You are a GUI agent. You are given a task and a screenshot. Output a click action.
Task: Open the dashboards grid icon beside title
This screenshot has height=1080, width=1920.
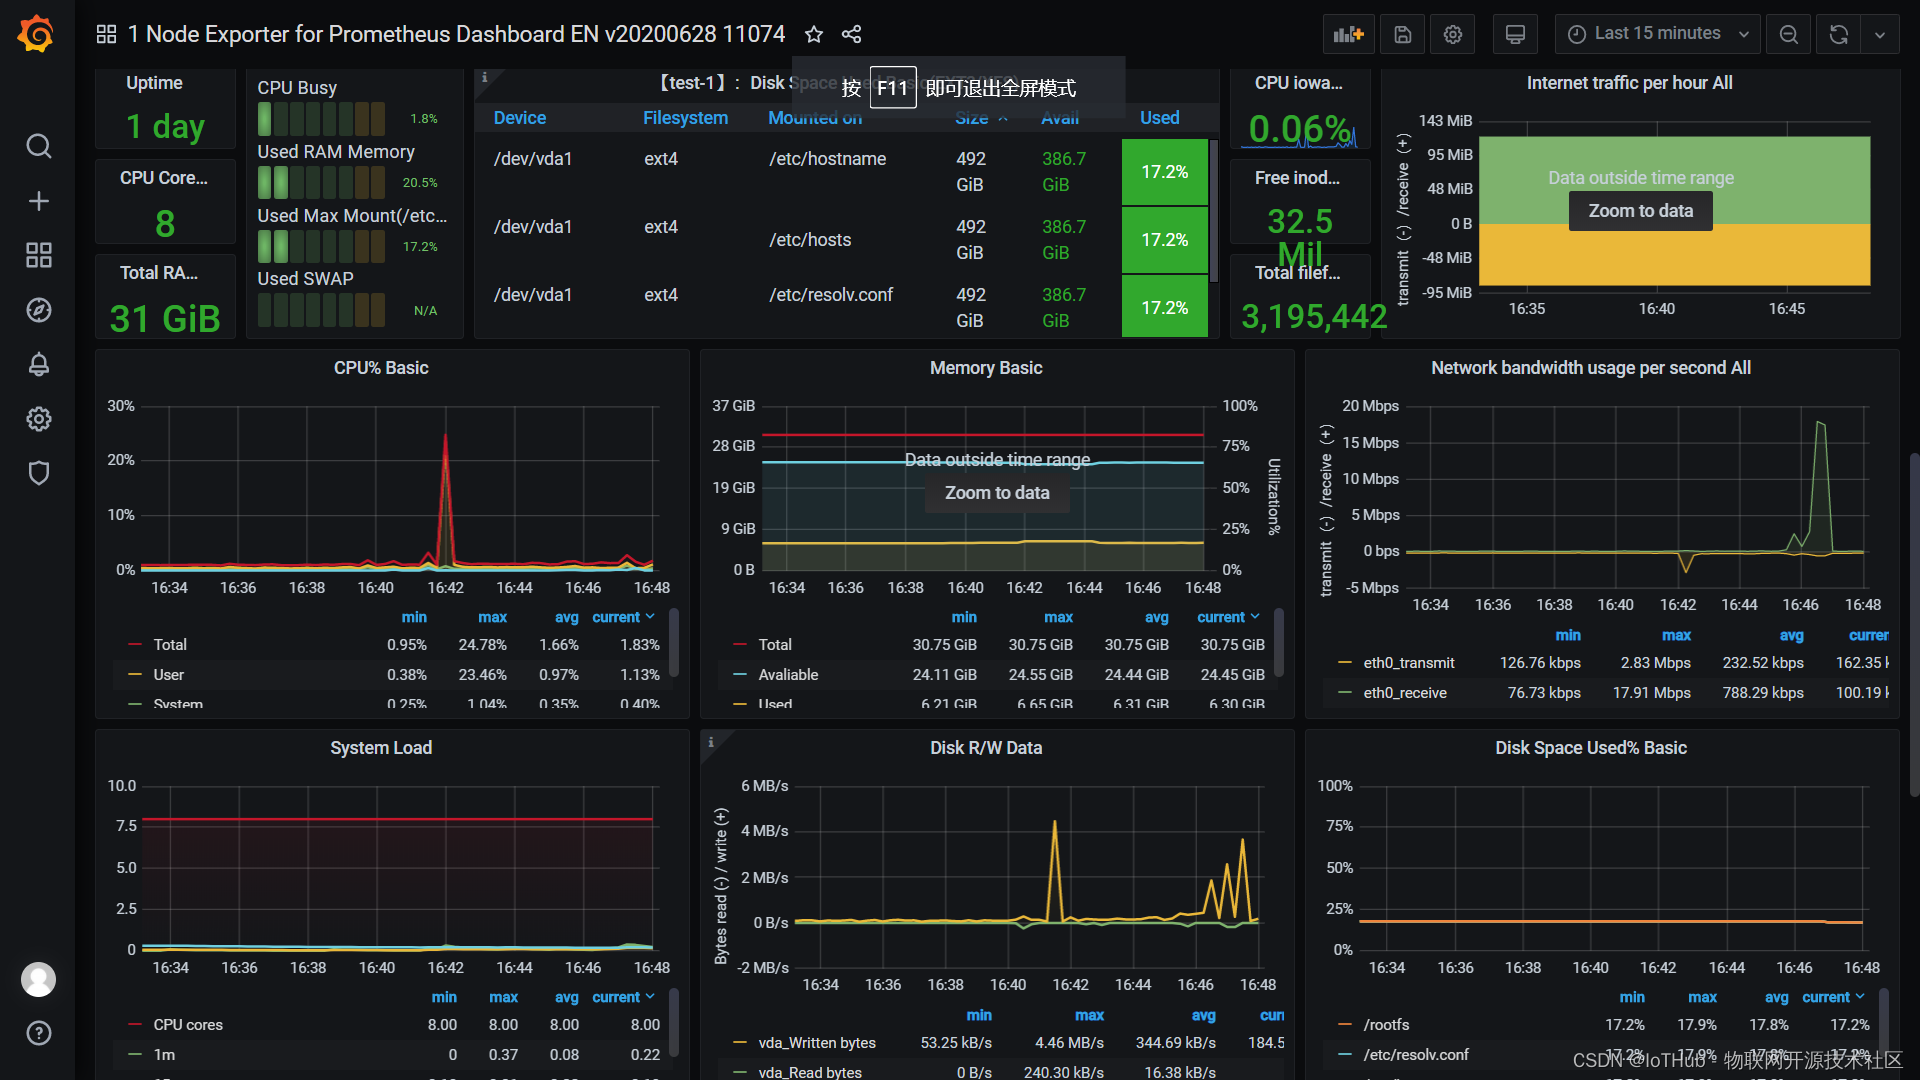point(106,34)
